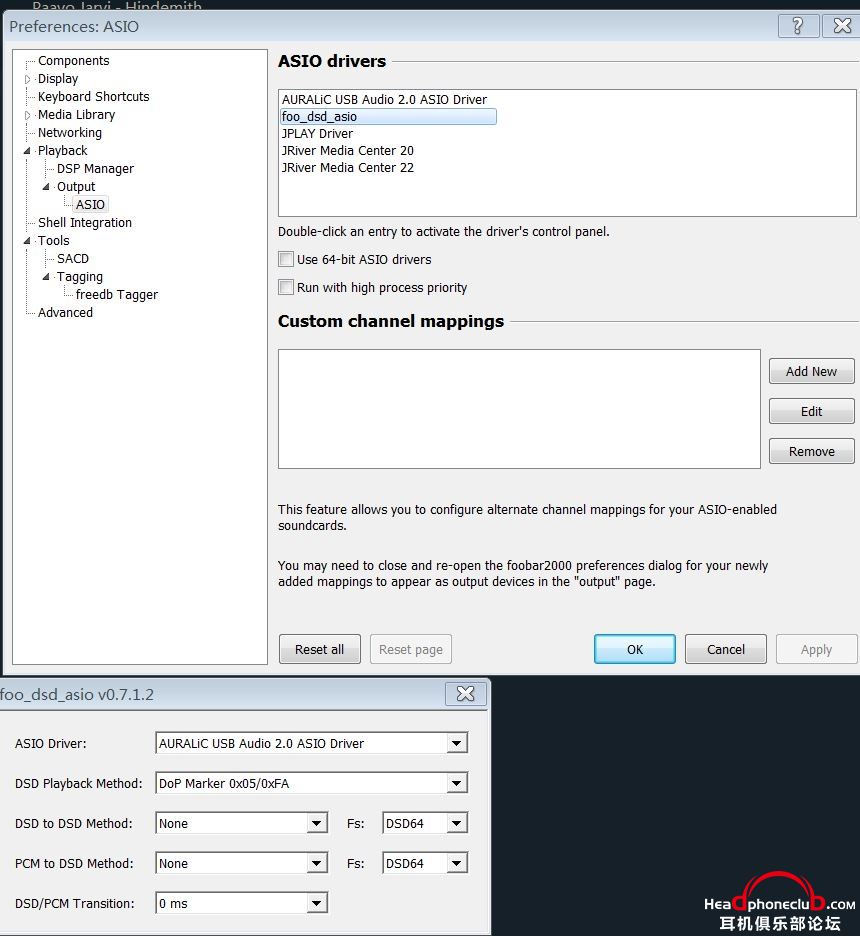This screenshot has width=860, height=936.
Task: Click the Edit mapping button
Action: 812,411
